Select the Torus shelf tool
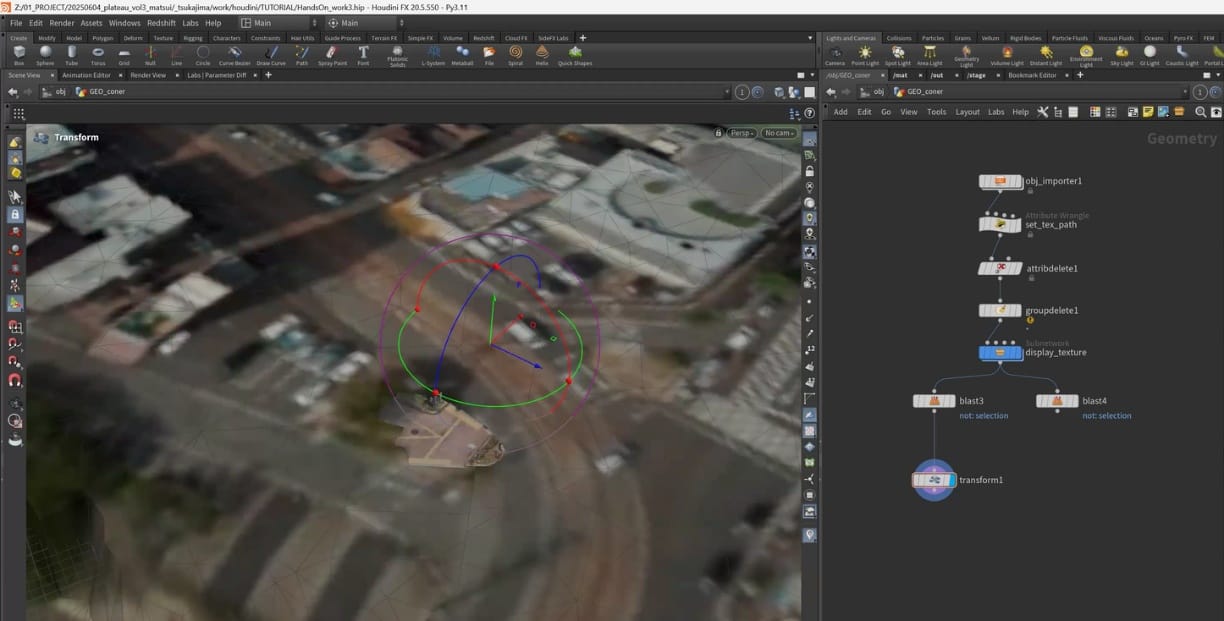Viewport: 1224px width, 621px height. click(98, 54)
